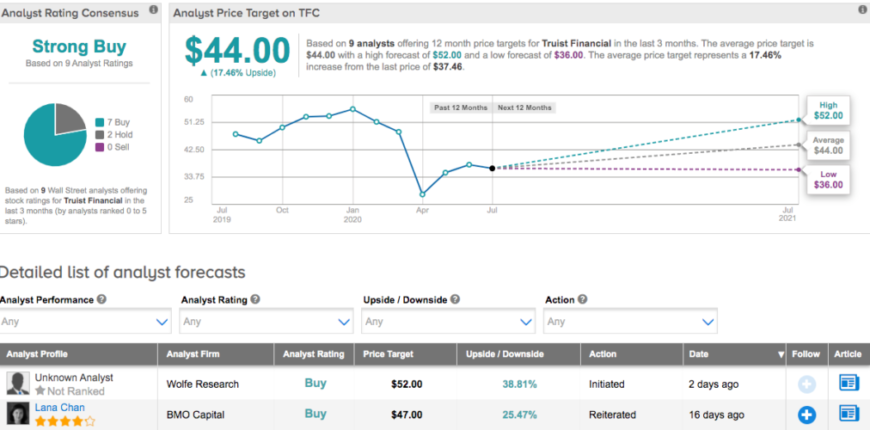The image size is (870, 430).
Task: Click the Average $44.00 forecast label
Action: tap(828, 145)
